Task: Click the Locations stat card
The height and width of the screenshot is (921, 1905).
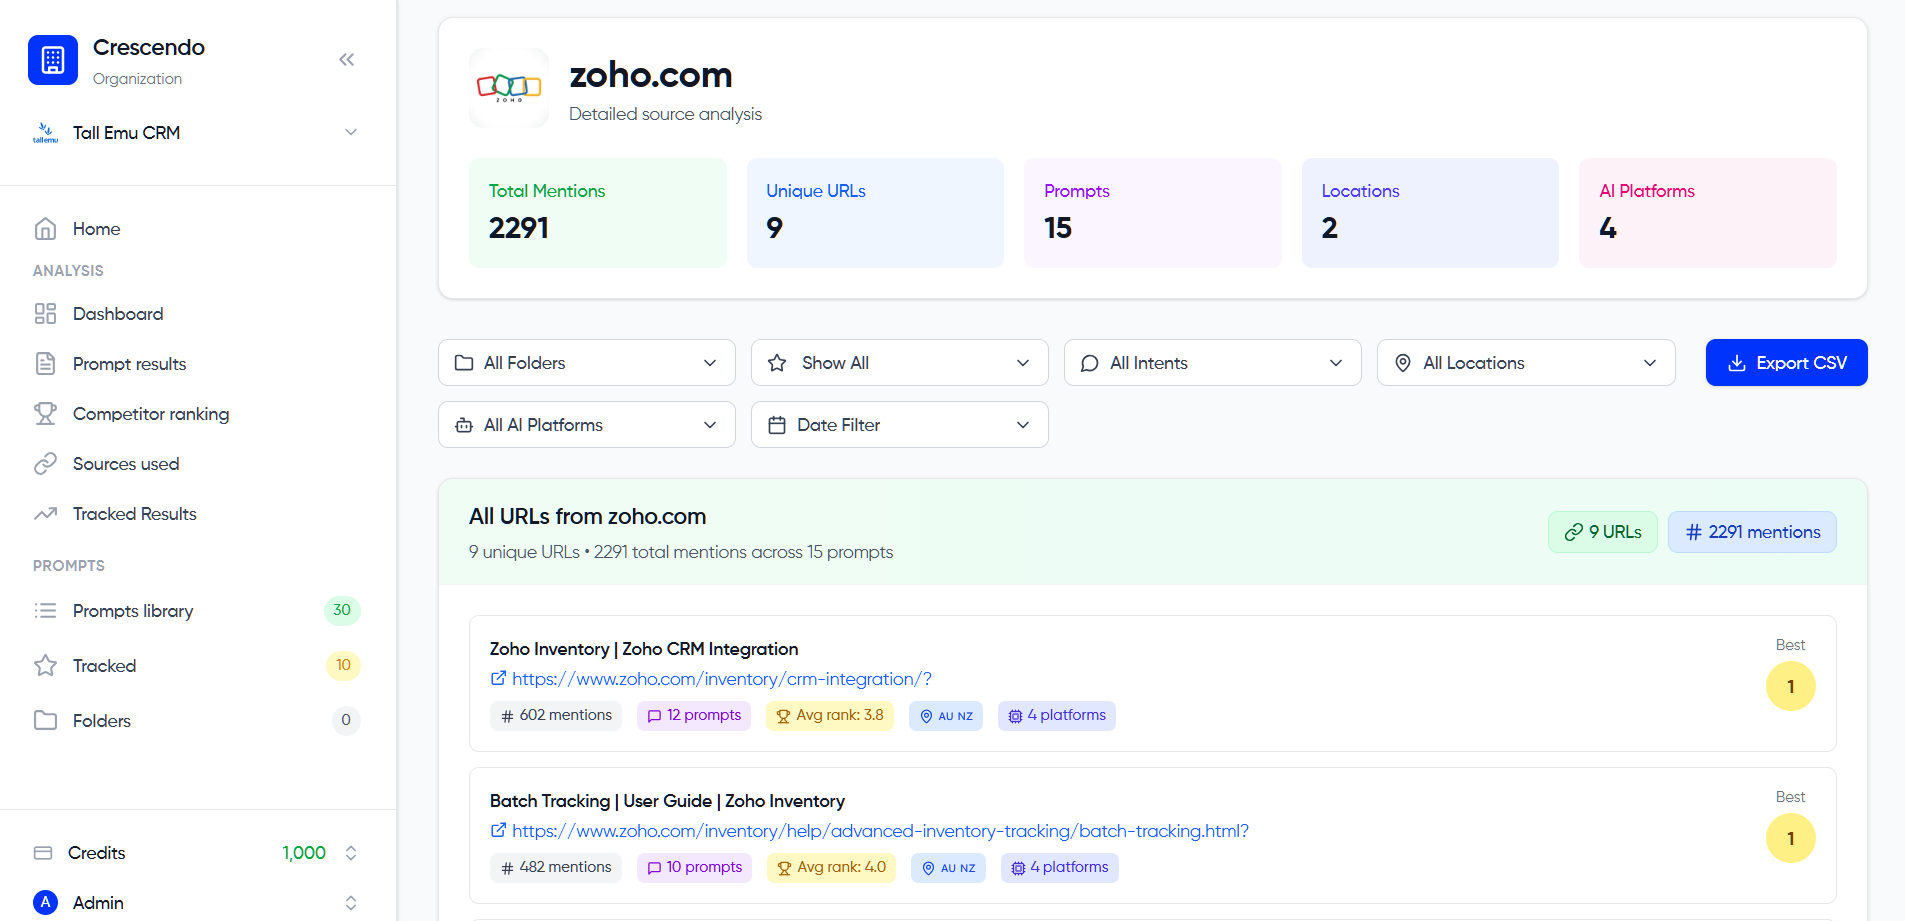Action: [x=1430, y=213]
